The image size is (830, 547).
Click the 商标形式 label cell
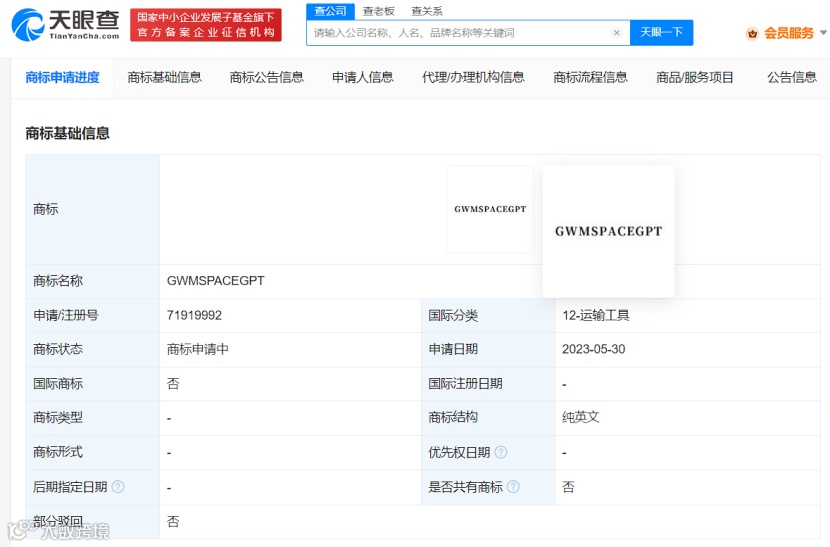tap(93, 452)
